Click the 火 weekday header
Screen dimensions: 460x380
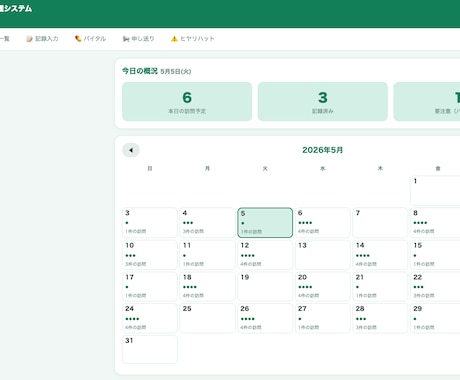pos(265,168)
